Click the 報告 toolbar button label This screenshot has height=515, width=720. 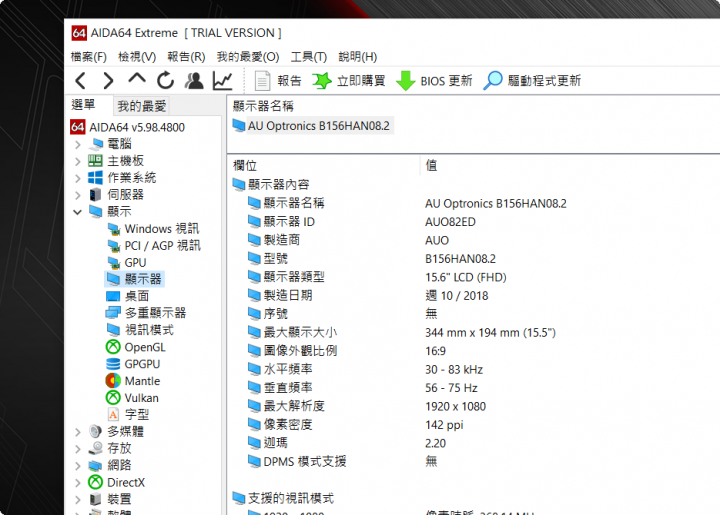pyautogui.click(x=289, y=81)
